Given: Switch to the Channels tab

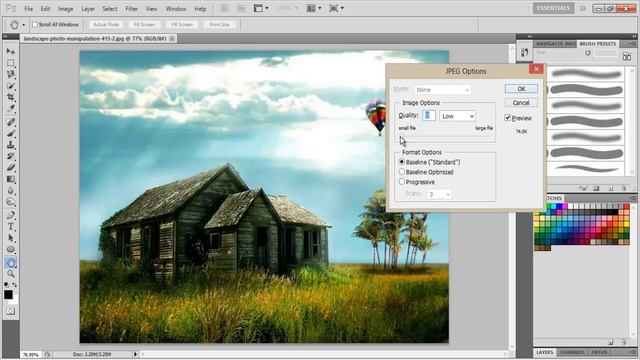Looking at the screenshot, I should [x=571, y=352].
